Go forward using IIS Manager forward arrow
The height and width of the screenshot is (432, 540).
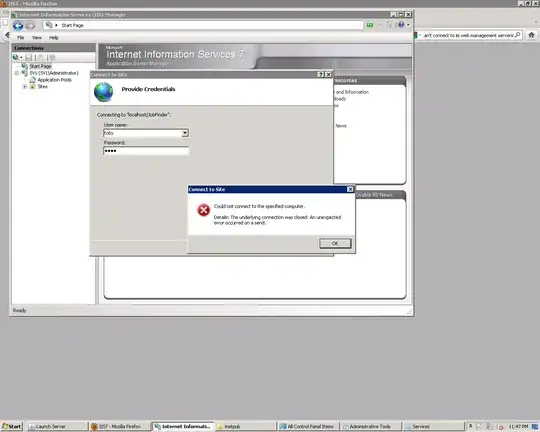31,26
